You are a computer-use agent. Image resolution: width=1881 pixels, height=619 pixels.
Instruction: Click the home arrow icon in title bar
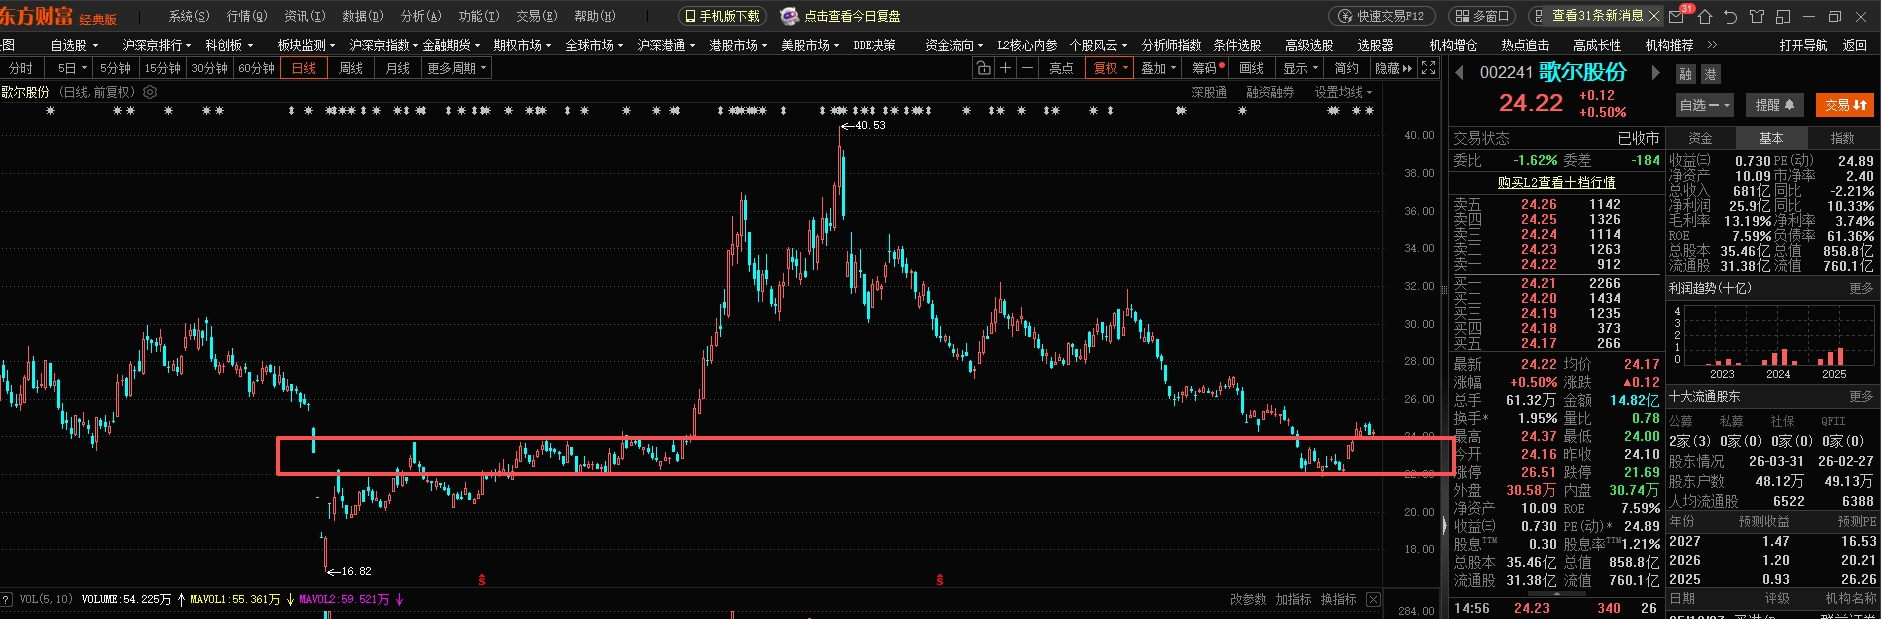(x=1705, y=16)
